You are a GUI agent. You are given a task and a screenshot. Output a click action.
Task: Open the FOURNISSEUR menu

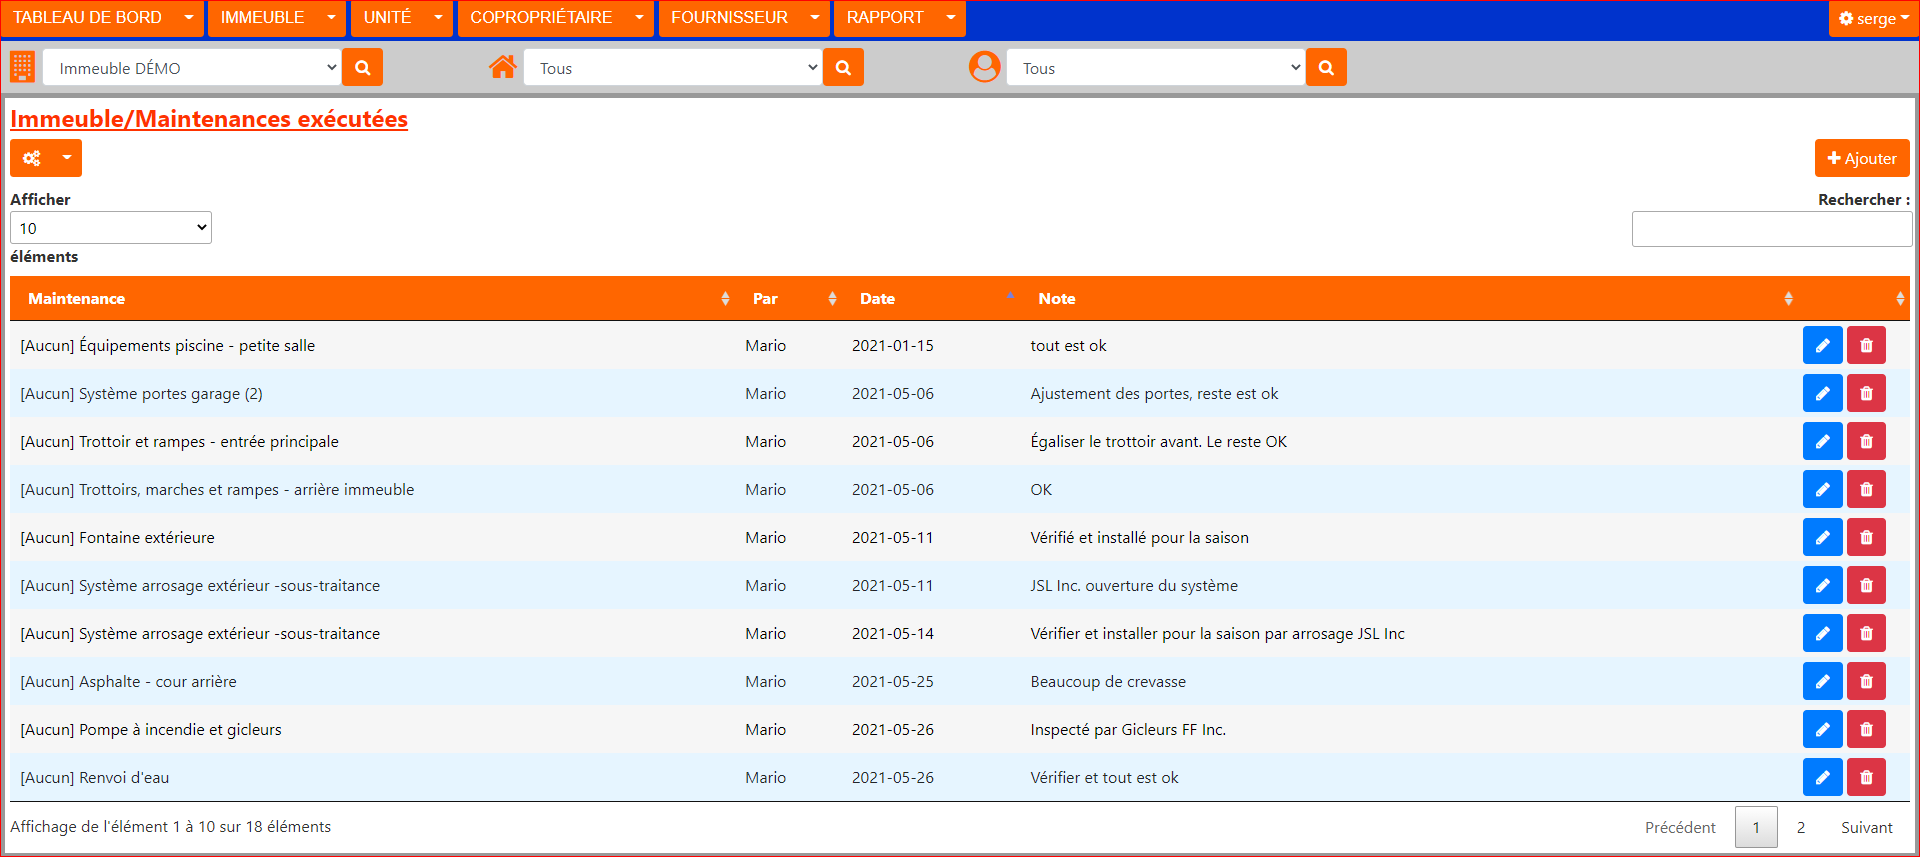[743, 18]
